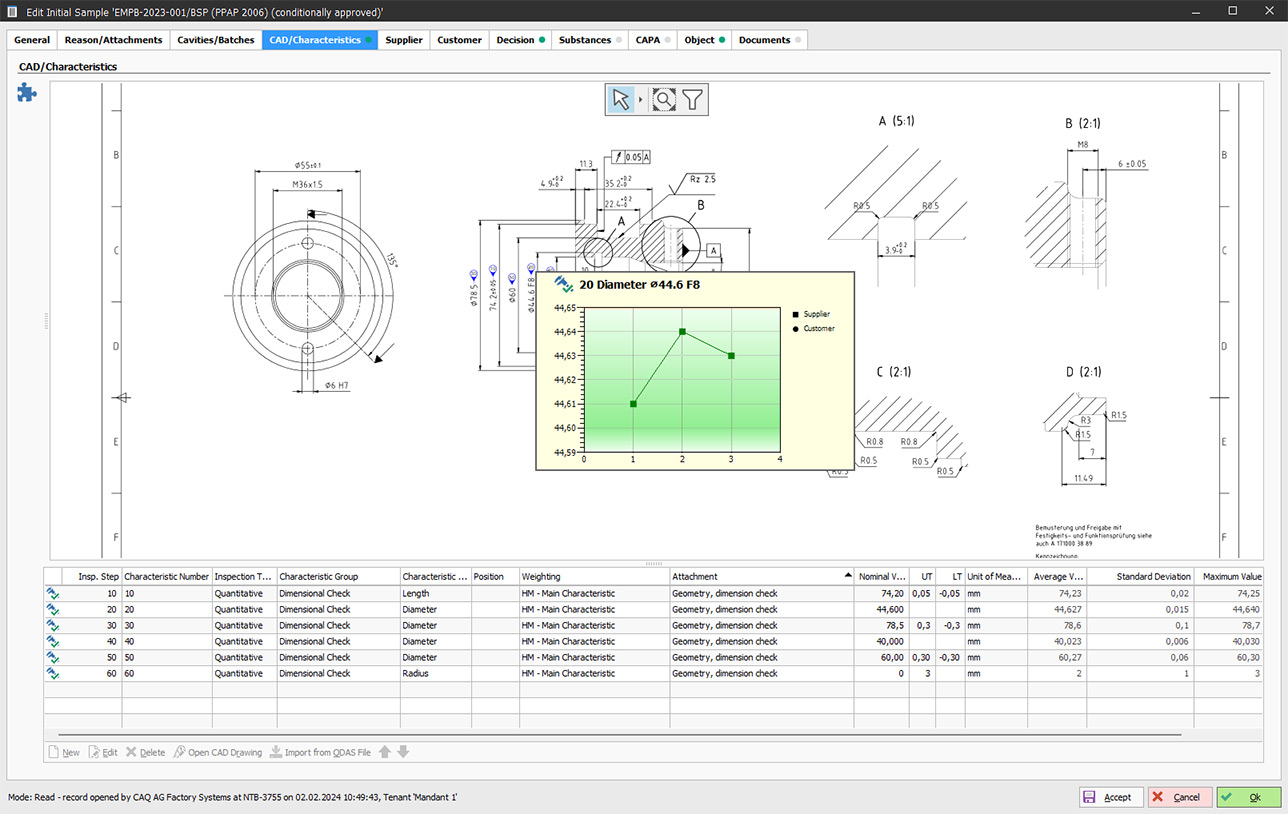The width and height of the screenshot is (1288, 814).
Task: Select the pointer tool in drawing toolbar
Action: point(621,99)
